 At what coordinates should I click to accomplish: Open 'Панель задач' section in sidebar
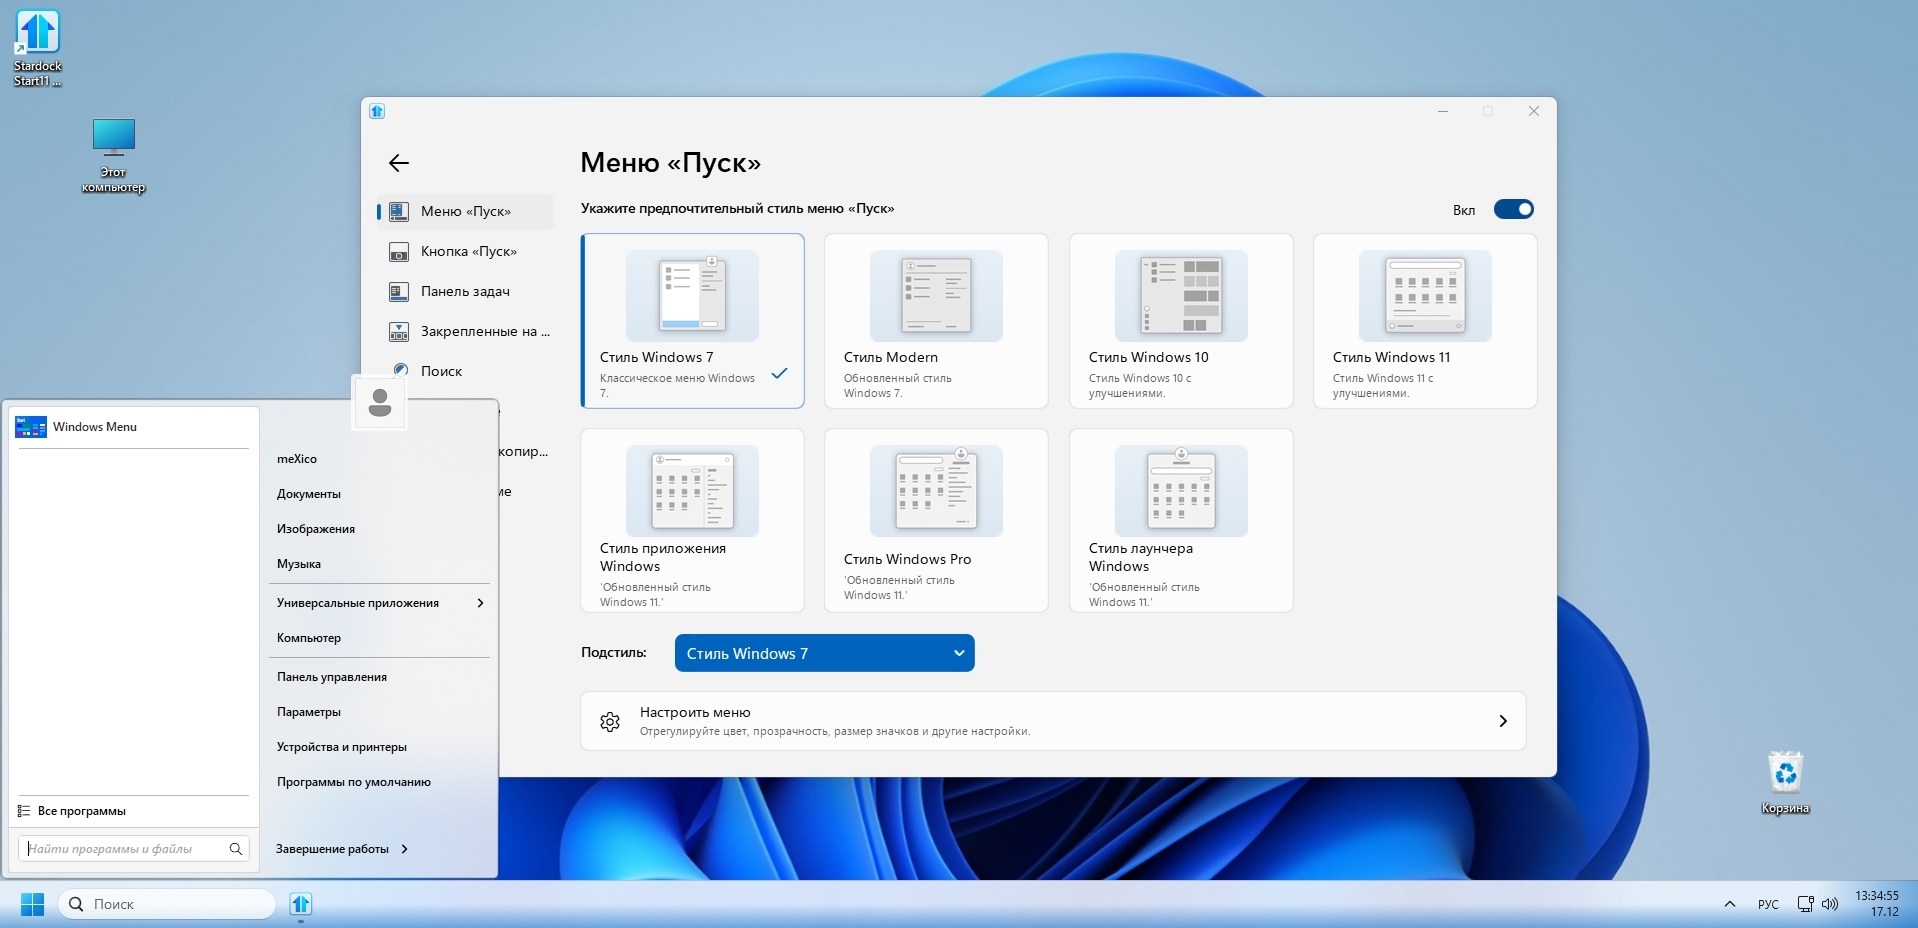coord(466,291)
